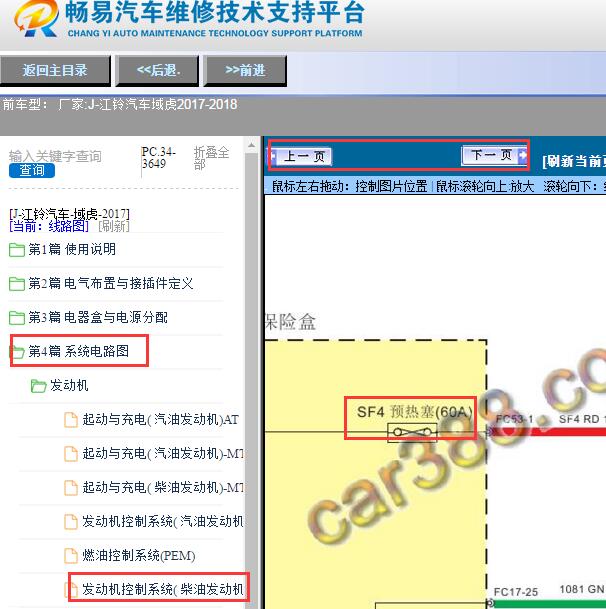Open the 上一页 previous page button
This screenshot has width=606, height=609.
pyautogui.click(x=301, y=157)
